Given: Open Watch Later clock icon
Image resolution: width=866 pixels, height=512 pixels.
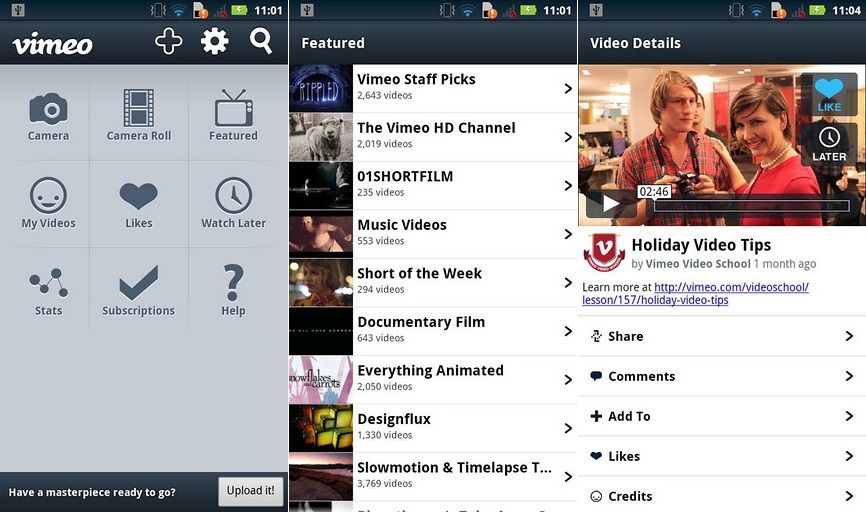Looking at the screenshot, I should click(x=234, y=195).
